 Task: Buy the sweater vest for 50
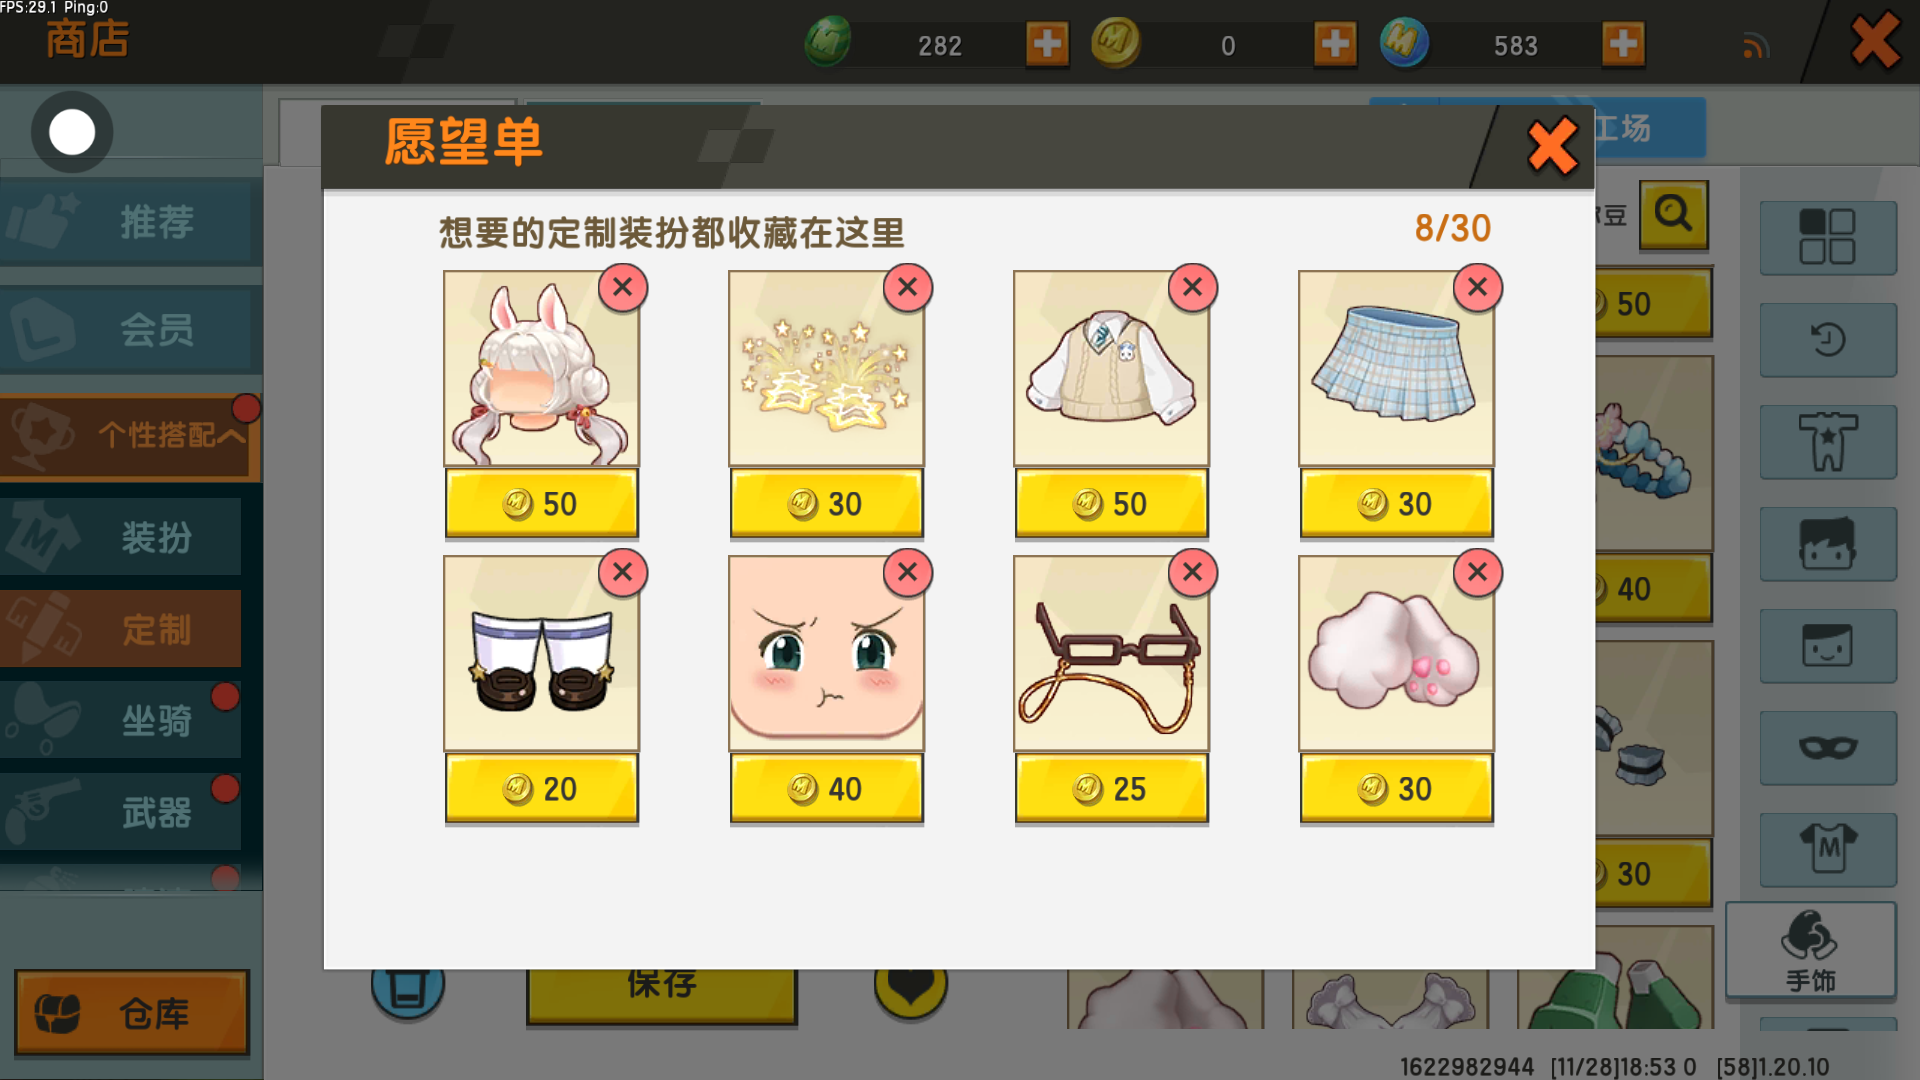click(x=1111, y=504)
